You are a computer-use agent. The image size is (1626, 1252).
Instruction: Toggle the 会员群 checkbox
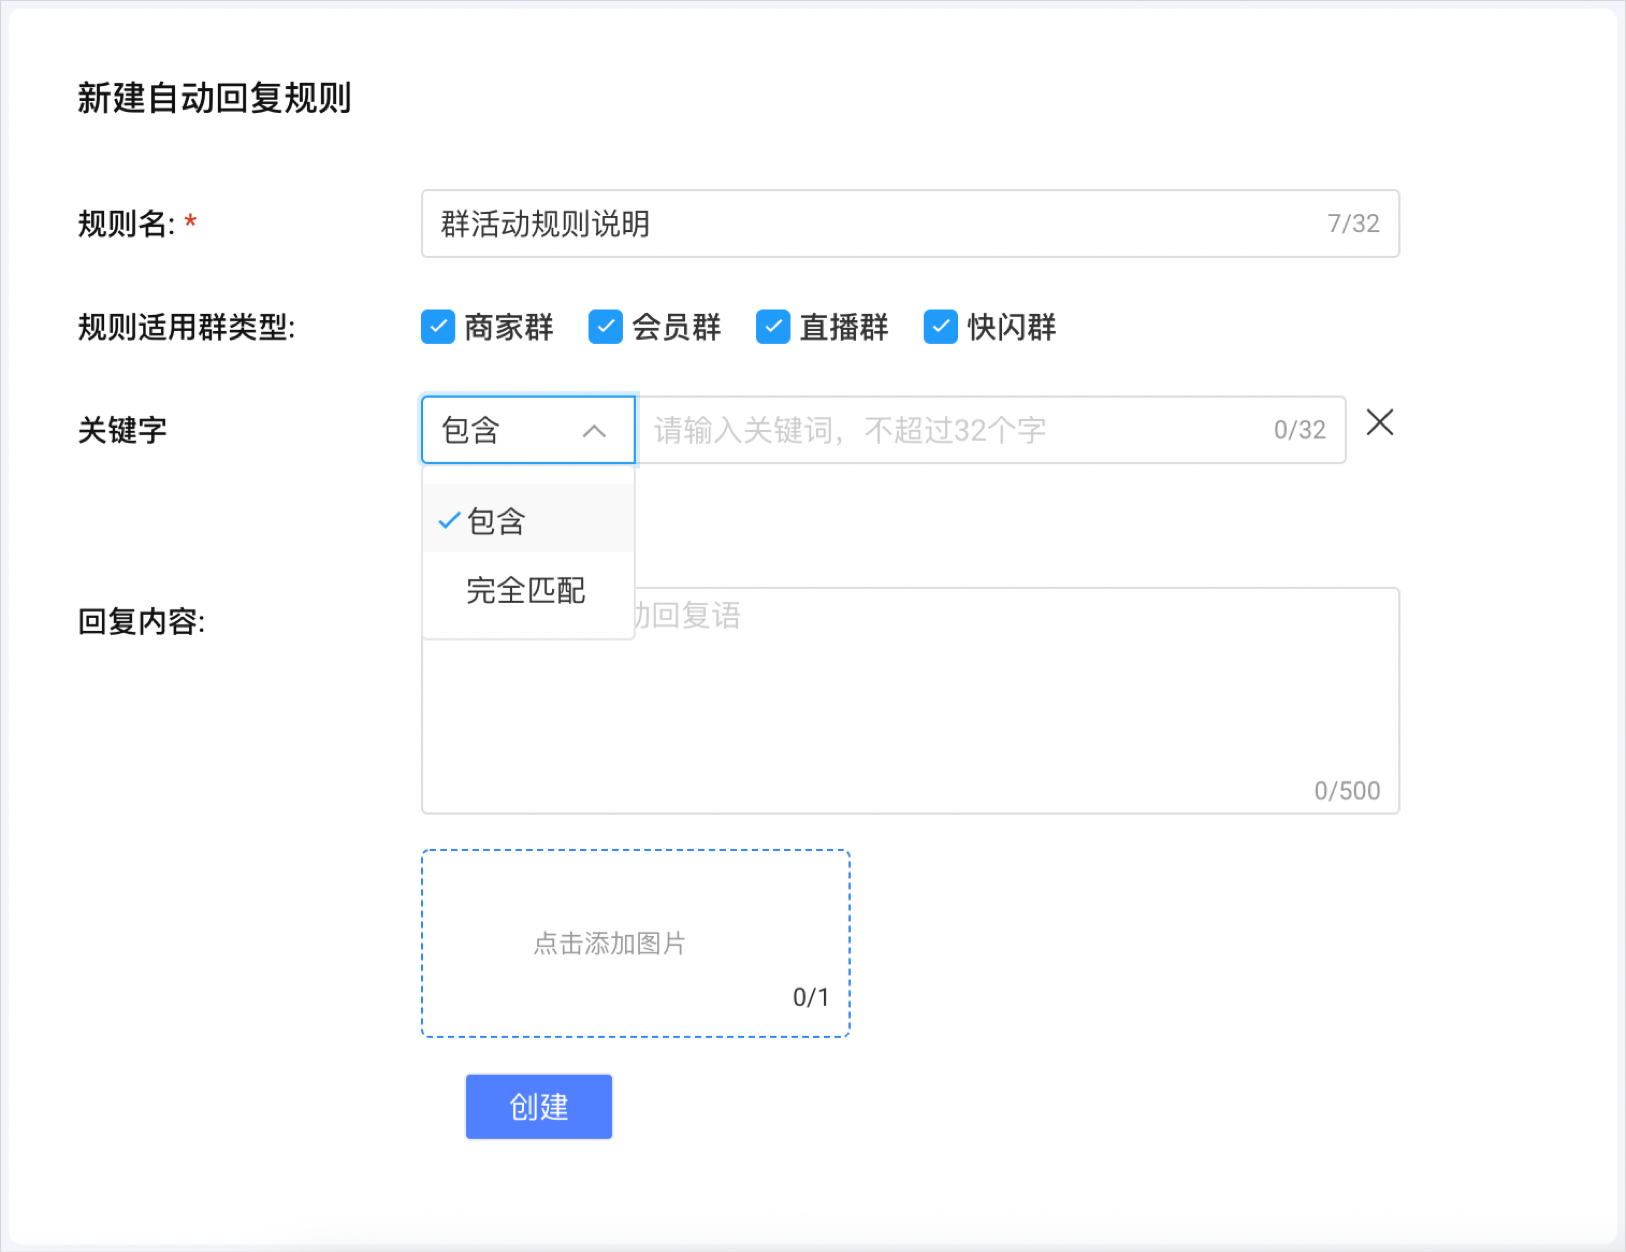(x=605, y=327)
